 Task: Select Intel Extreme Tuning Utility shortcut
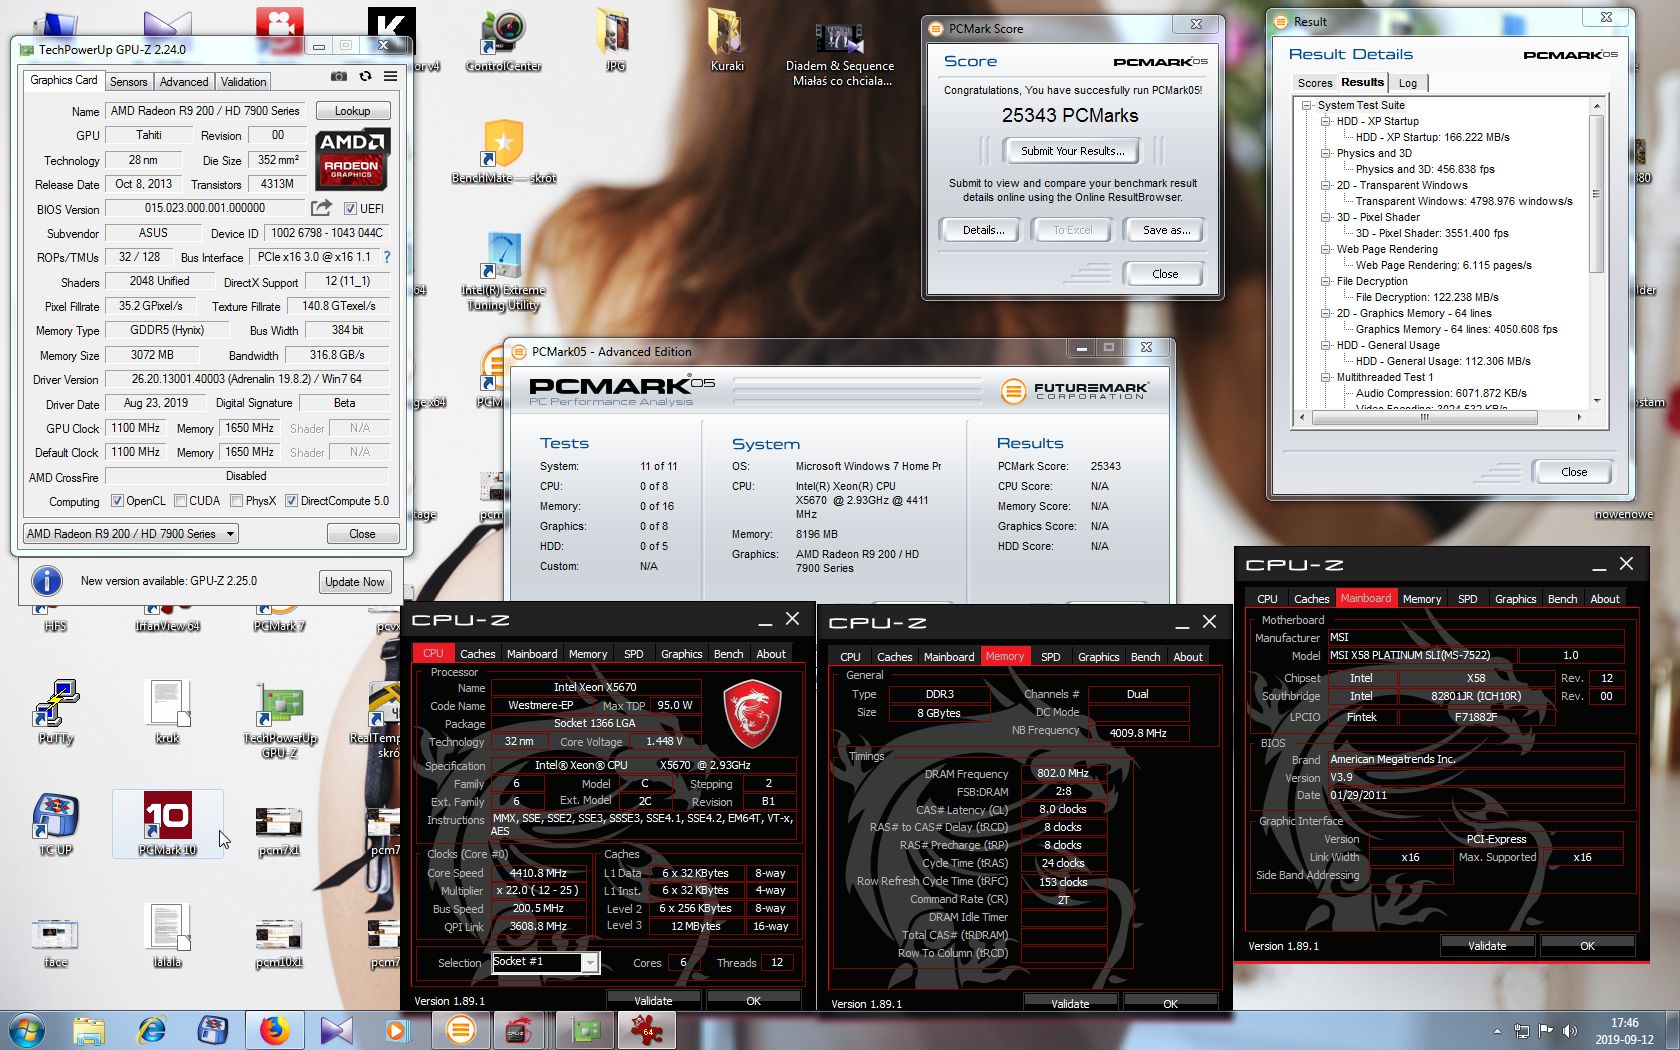point(503,270)
